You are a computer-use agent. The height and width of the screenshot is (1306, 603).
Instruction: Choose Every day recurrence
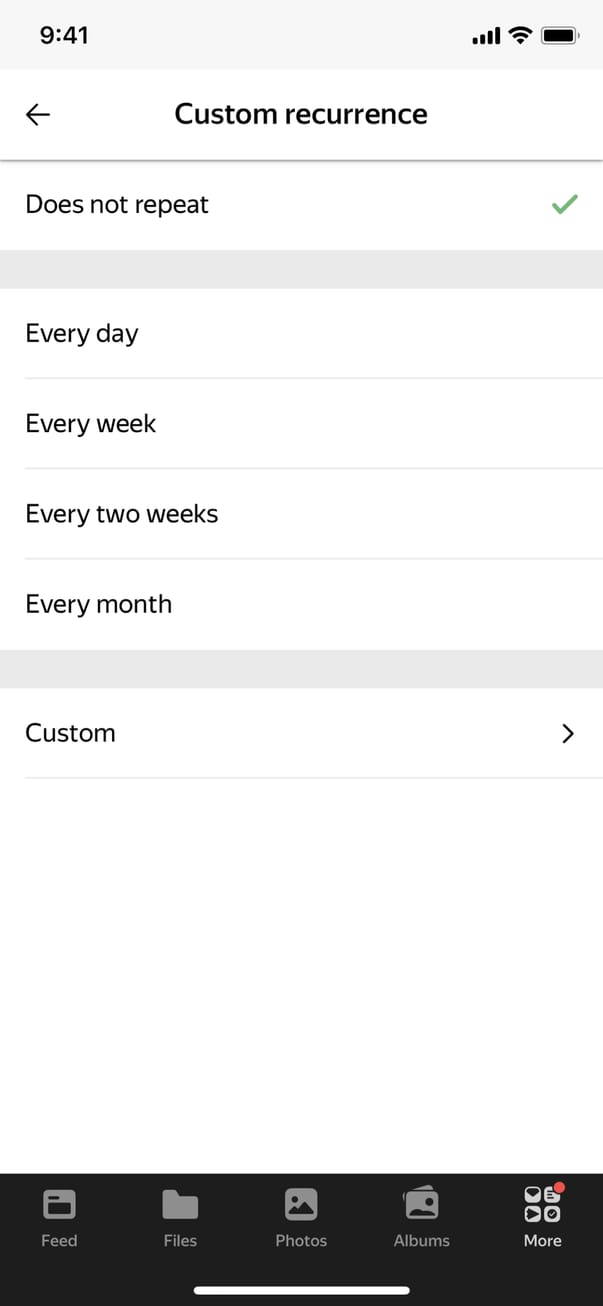82,334
